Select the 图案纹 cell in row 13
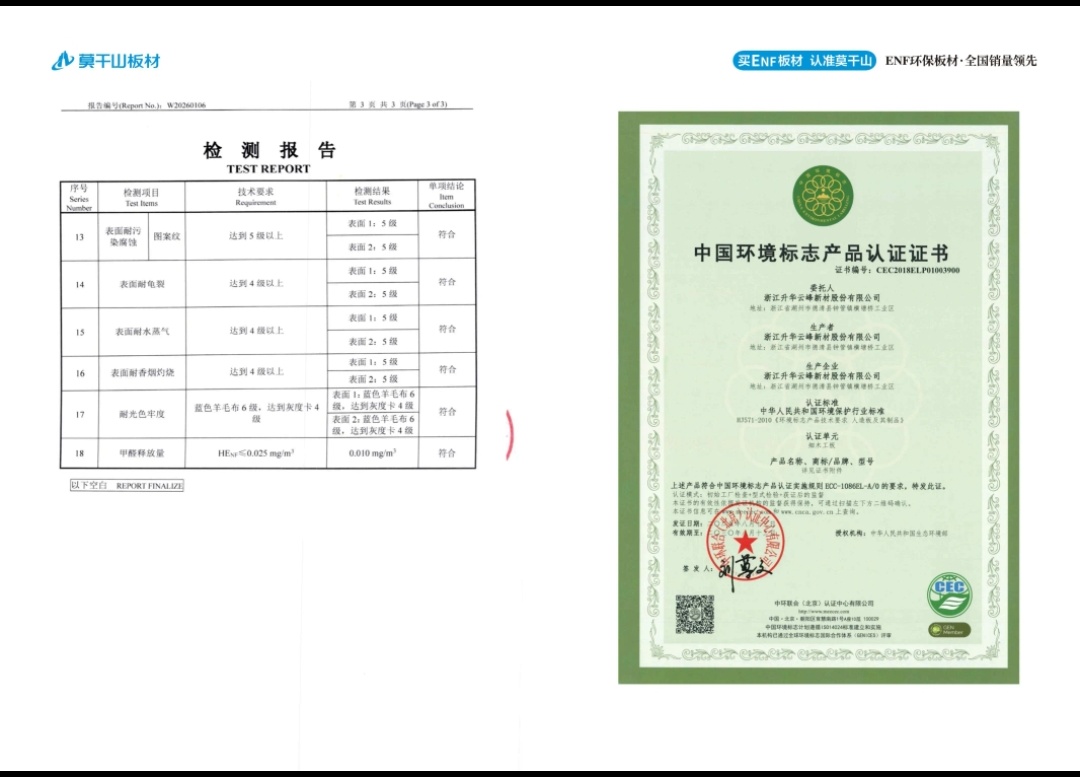The height and width of the screenshot is (777, 1080). [167, 236]
